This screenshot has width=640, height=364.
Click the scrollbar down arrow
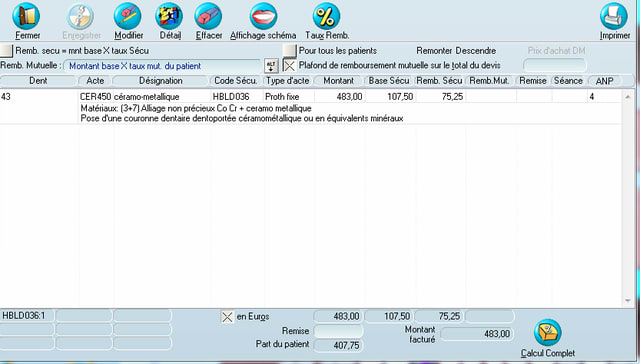628,301
